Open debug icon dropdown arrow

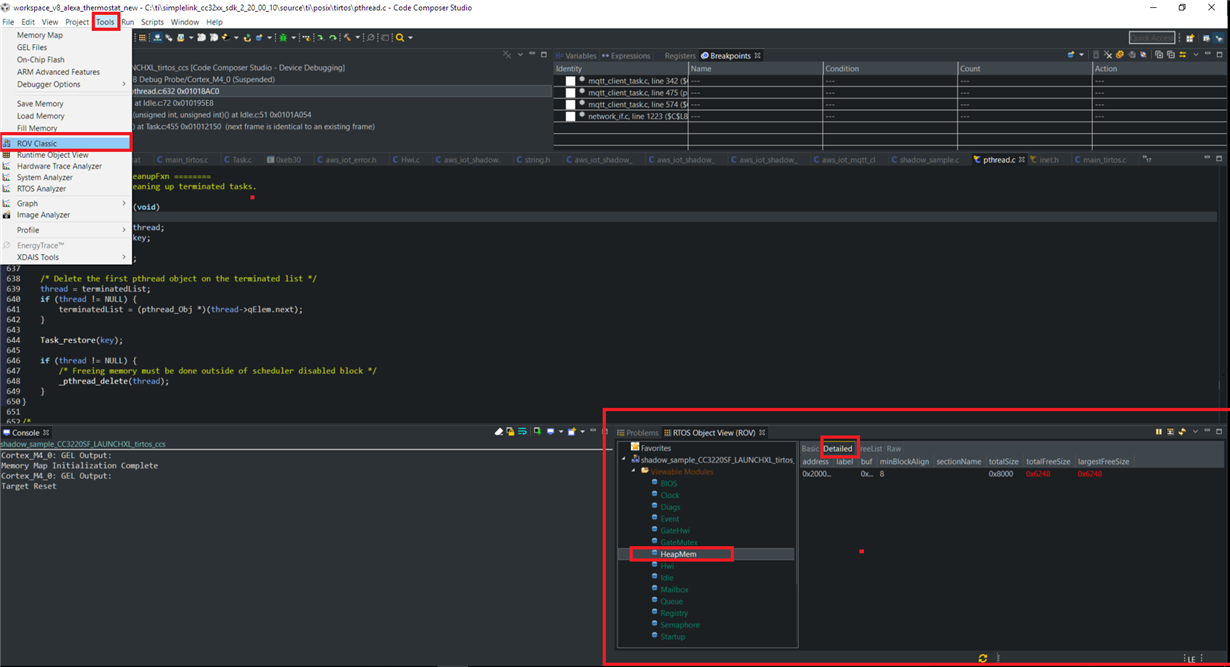pyautogui.click(x=292, y=38)
